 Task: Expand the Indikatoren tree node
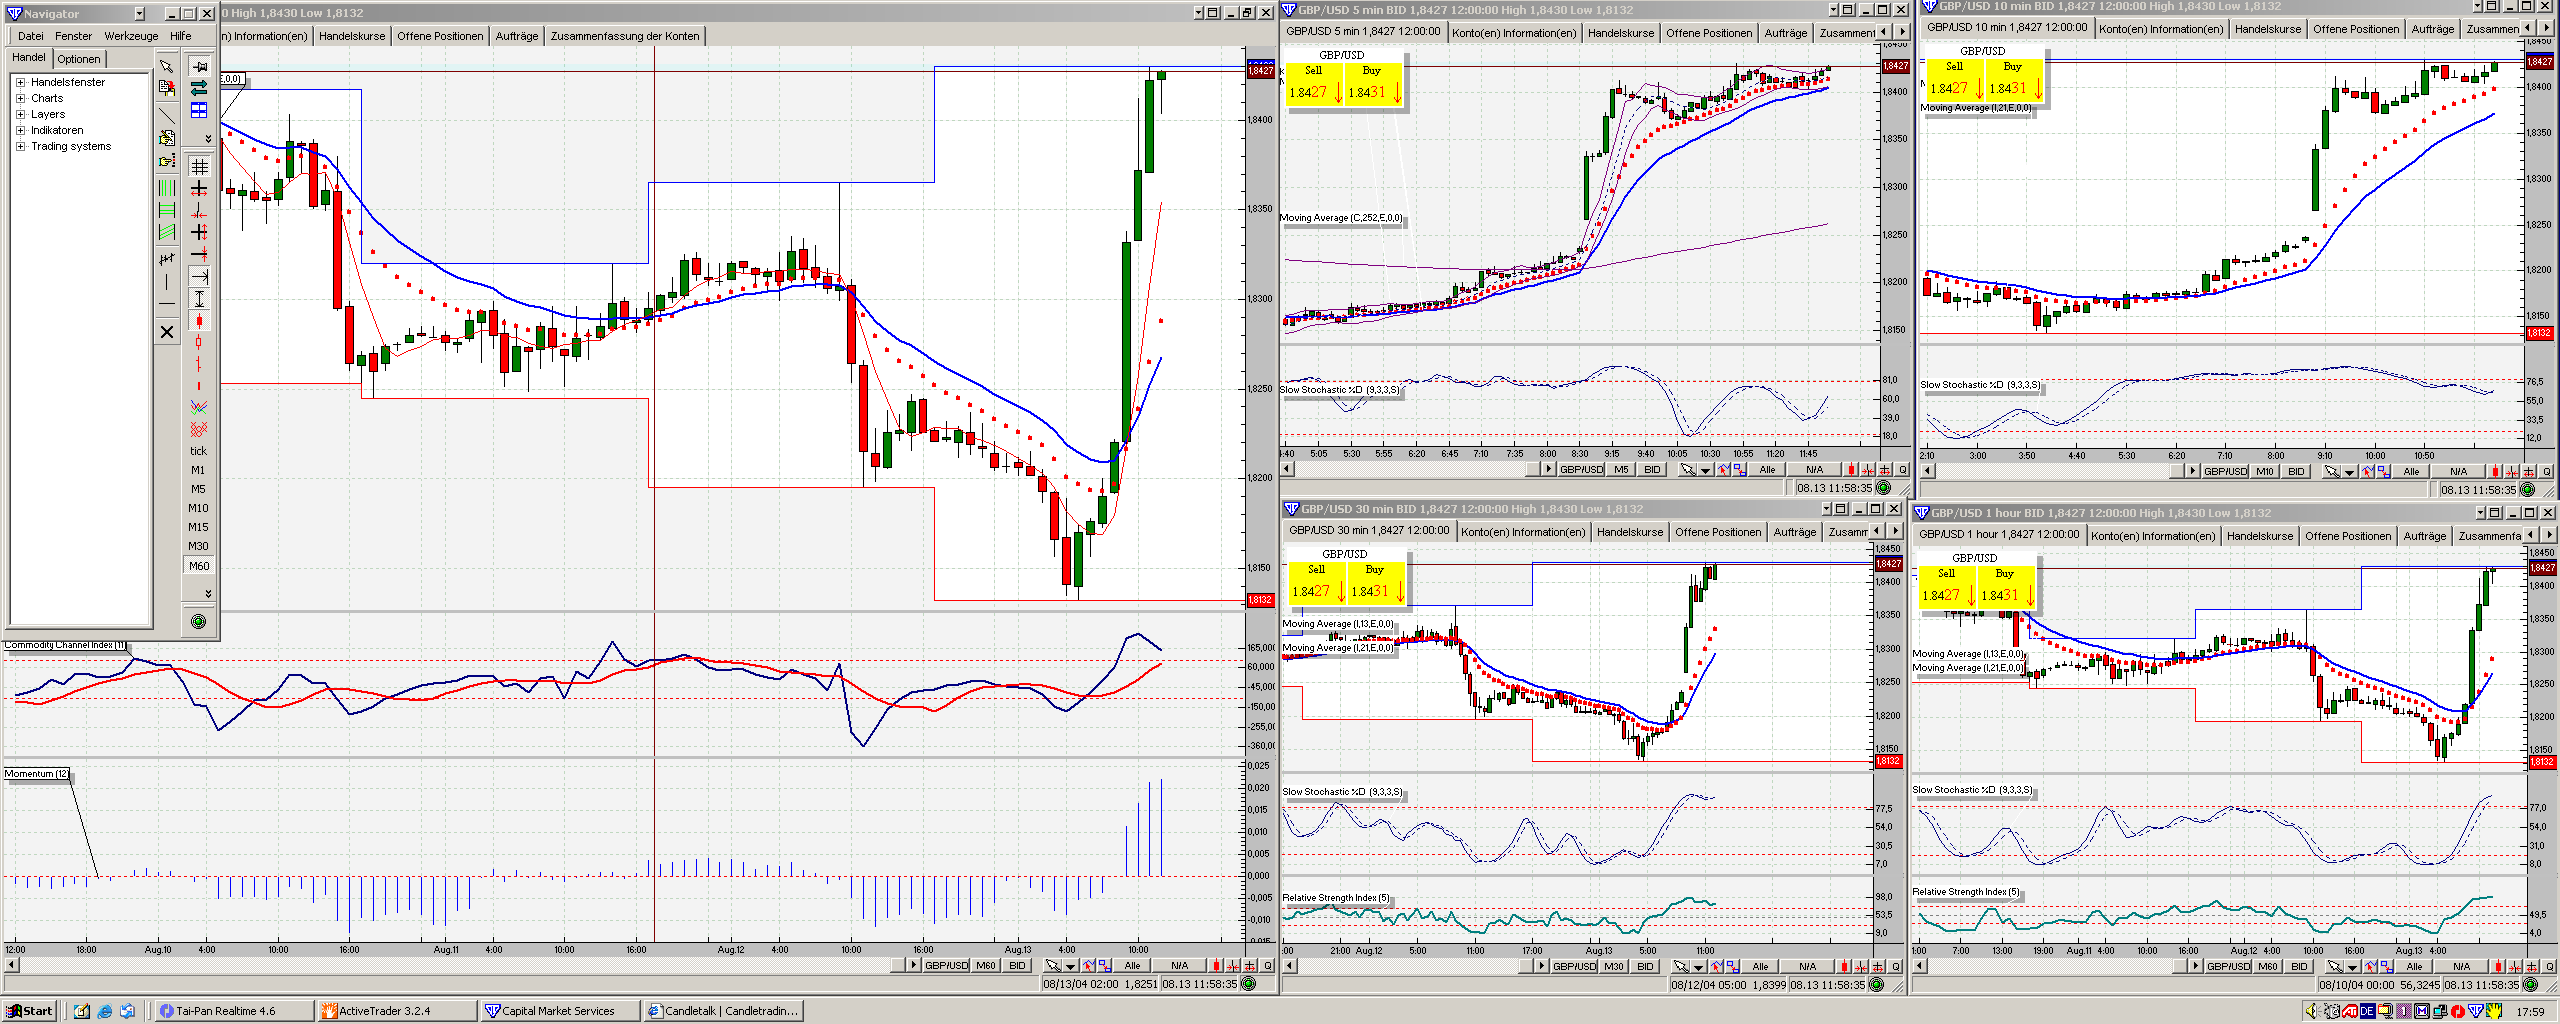(20, 130)
